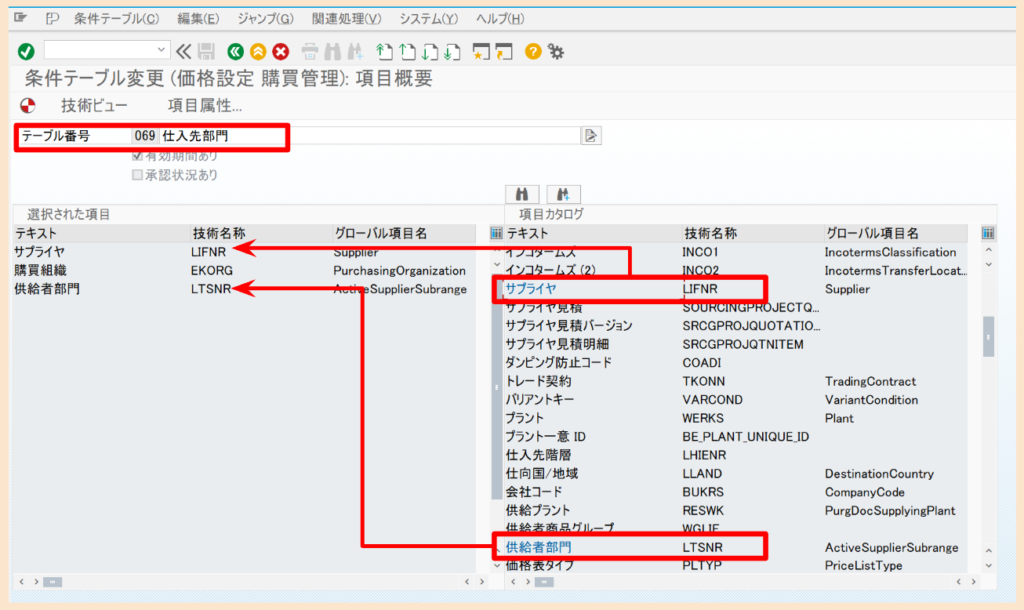Click 選択された項目 horizontal scrollbar thumb

(x=52, y=581)
